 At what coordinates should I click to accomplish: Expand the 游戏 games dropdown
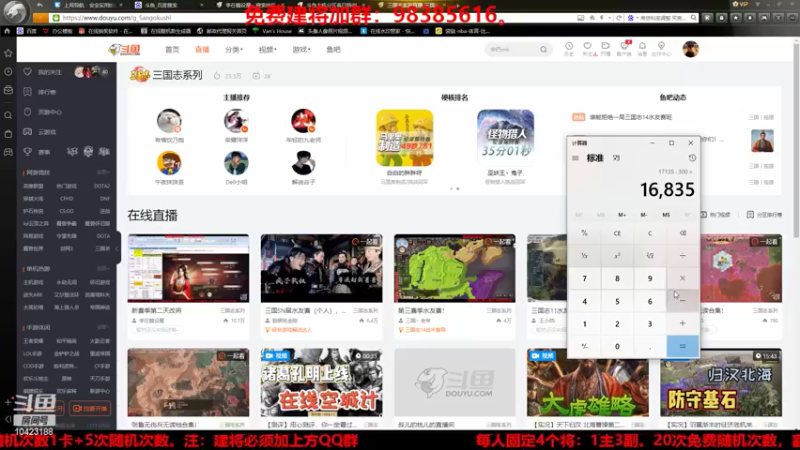301,49
